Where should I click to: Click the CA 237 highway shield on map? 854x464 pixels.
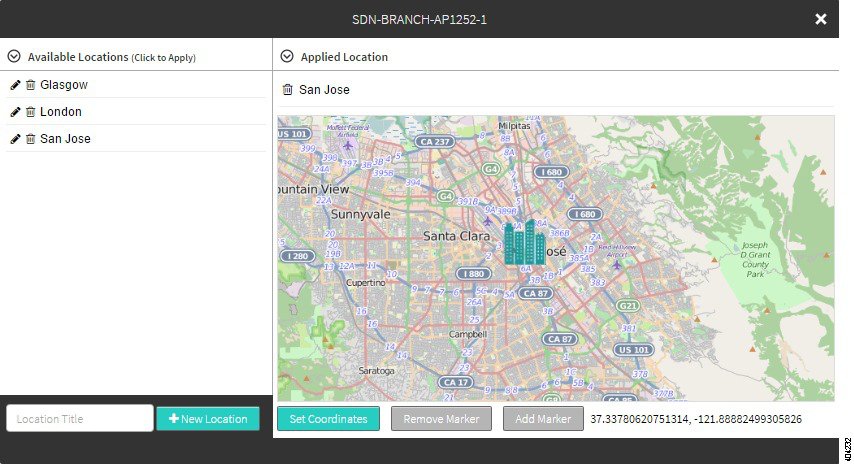coord(435,142)
